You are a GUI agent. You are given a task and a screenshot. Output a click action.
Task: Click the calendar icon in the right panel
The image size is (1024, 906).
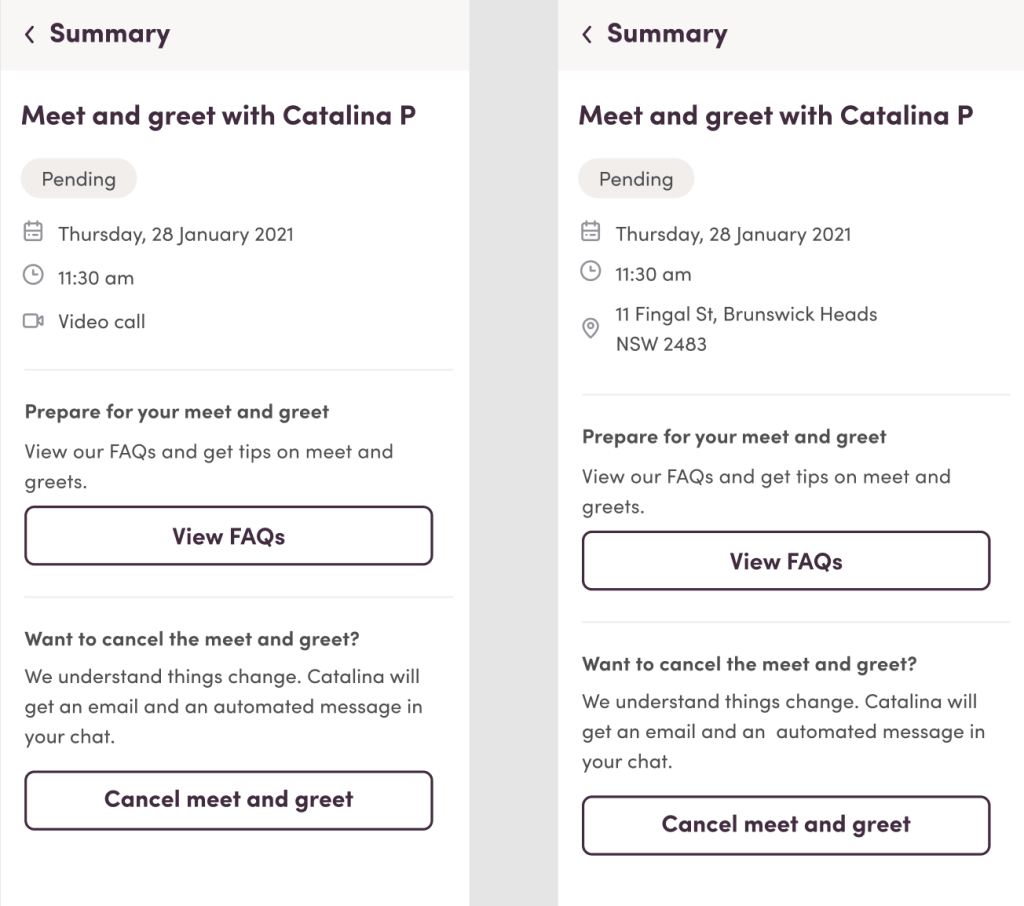point(591,232)
